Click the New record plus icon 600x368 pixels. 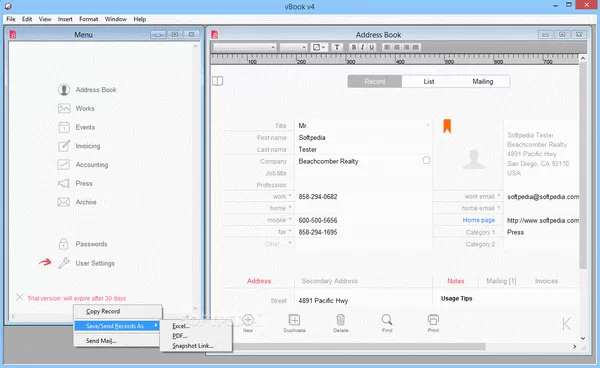point(248,320)
